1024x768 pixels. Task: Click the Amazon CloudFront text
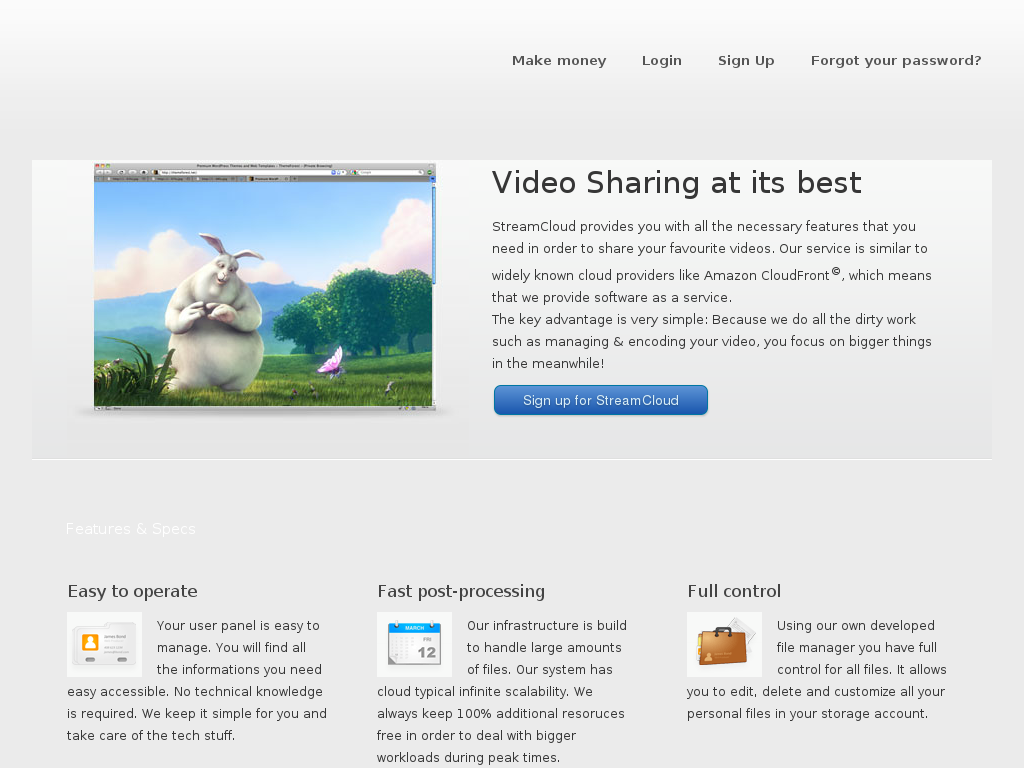[767, 276]
